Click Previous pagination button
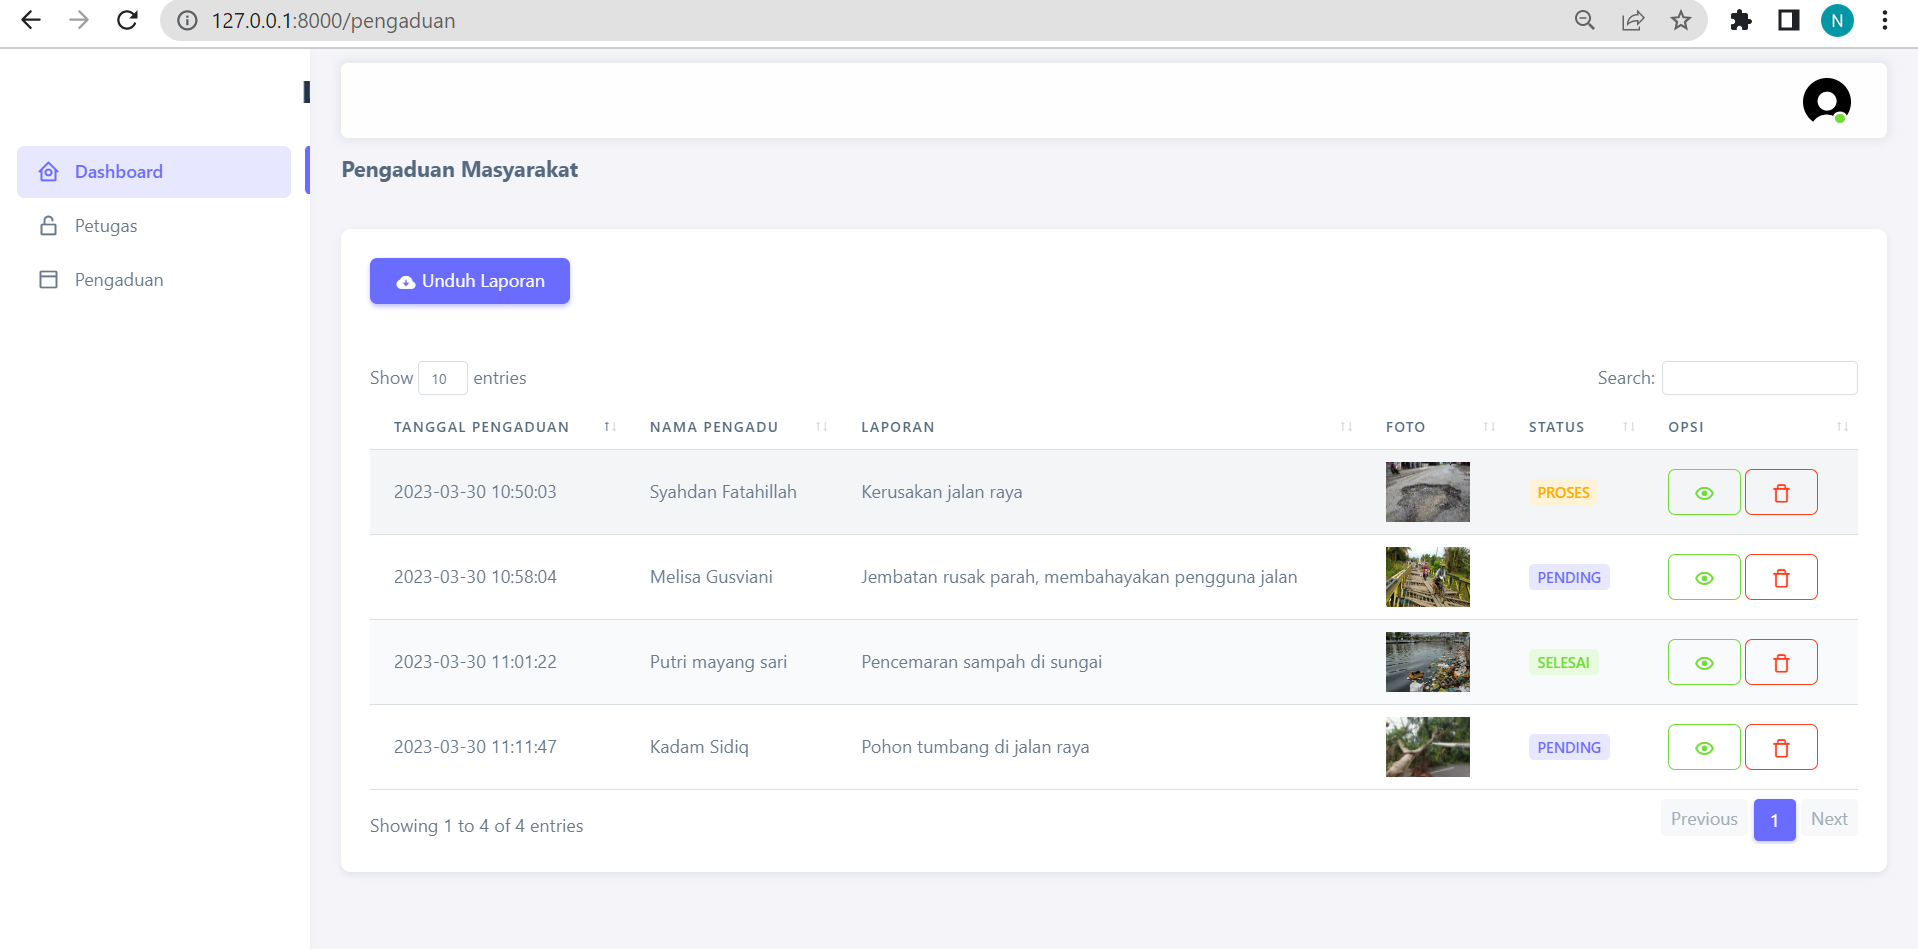 pos(1704,819)
